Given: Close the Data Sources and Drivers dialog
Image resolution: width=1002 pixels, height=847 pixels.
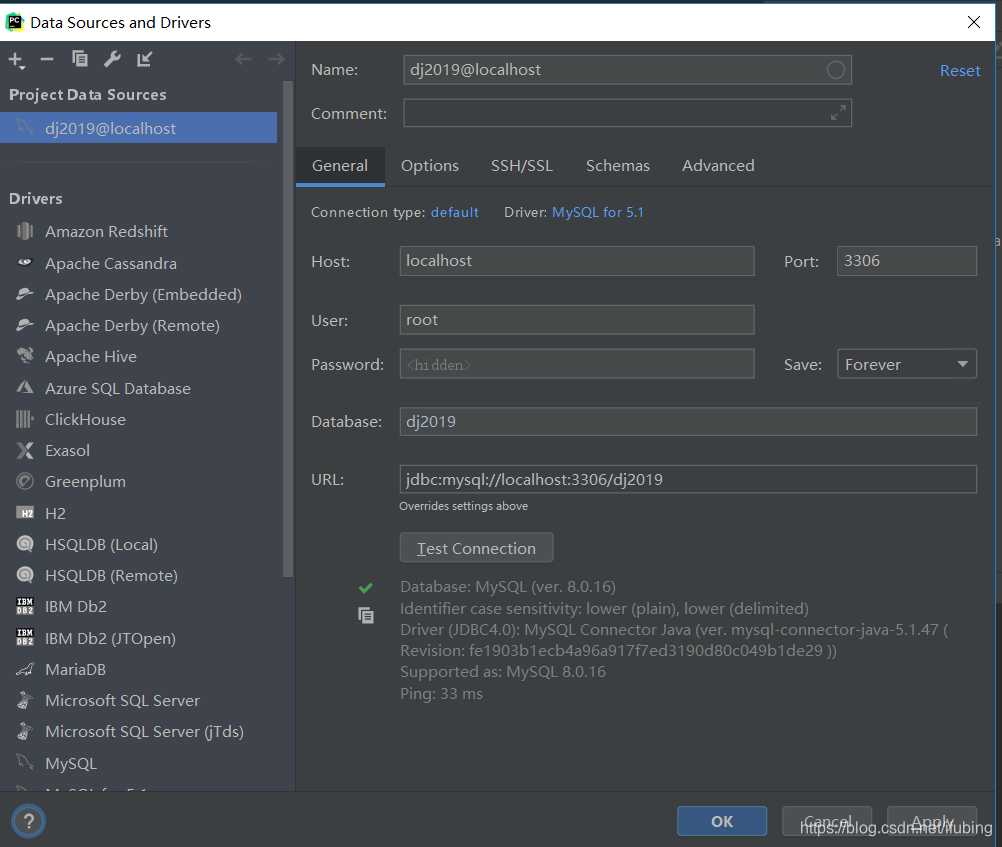Looking at the screenshot, I should coord(974,22).
